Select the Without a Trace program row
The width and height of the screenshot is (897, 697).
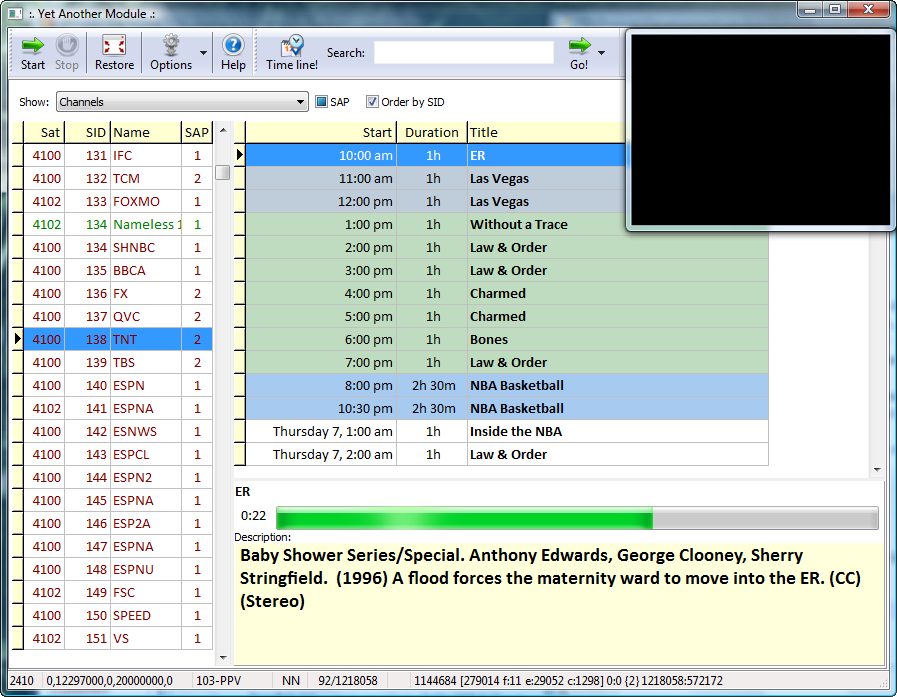436,224
